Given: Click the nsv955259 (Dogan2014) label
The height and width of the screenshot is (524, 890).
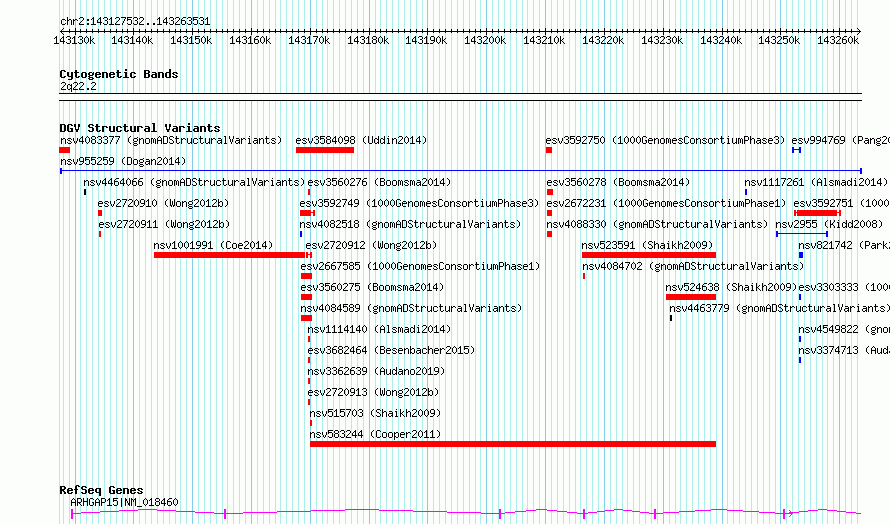Looking at the screenshot, I should click(123, 161).
